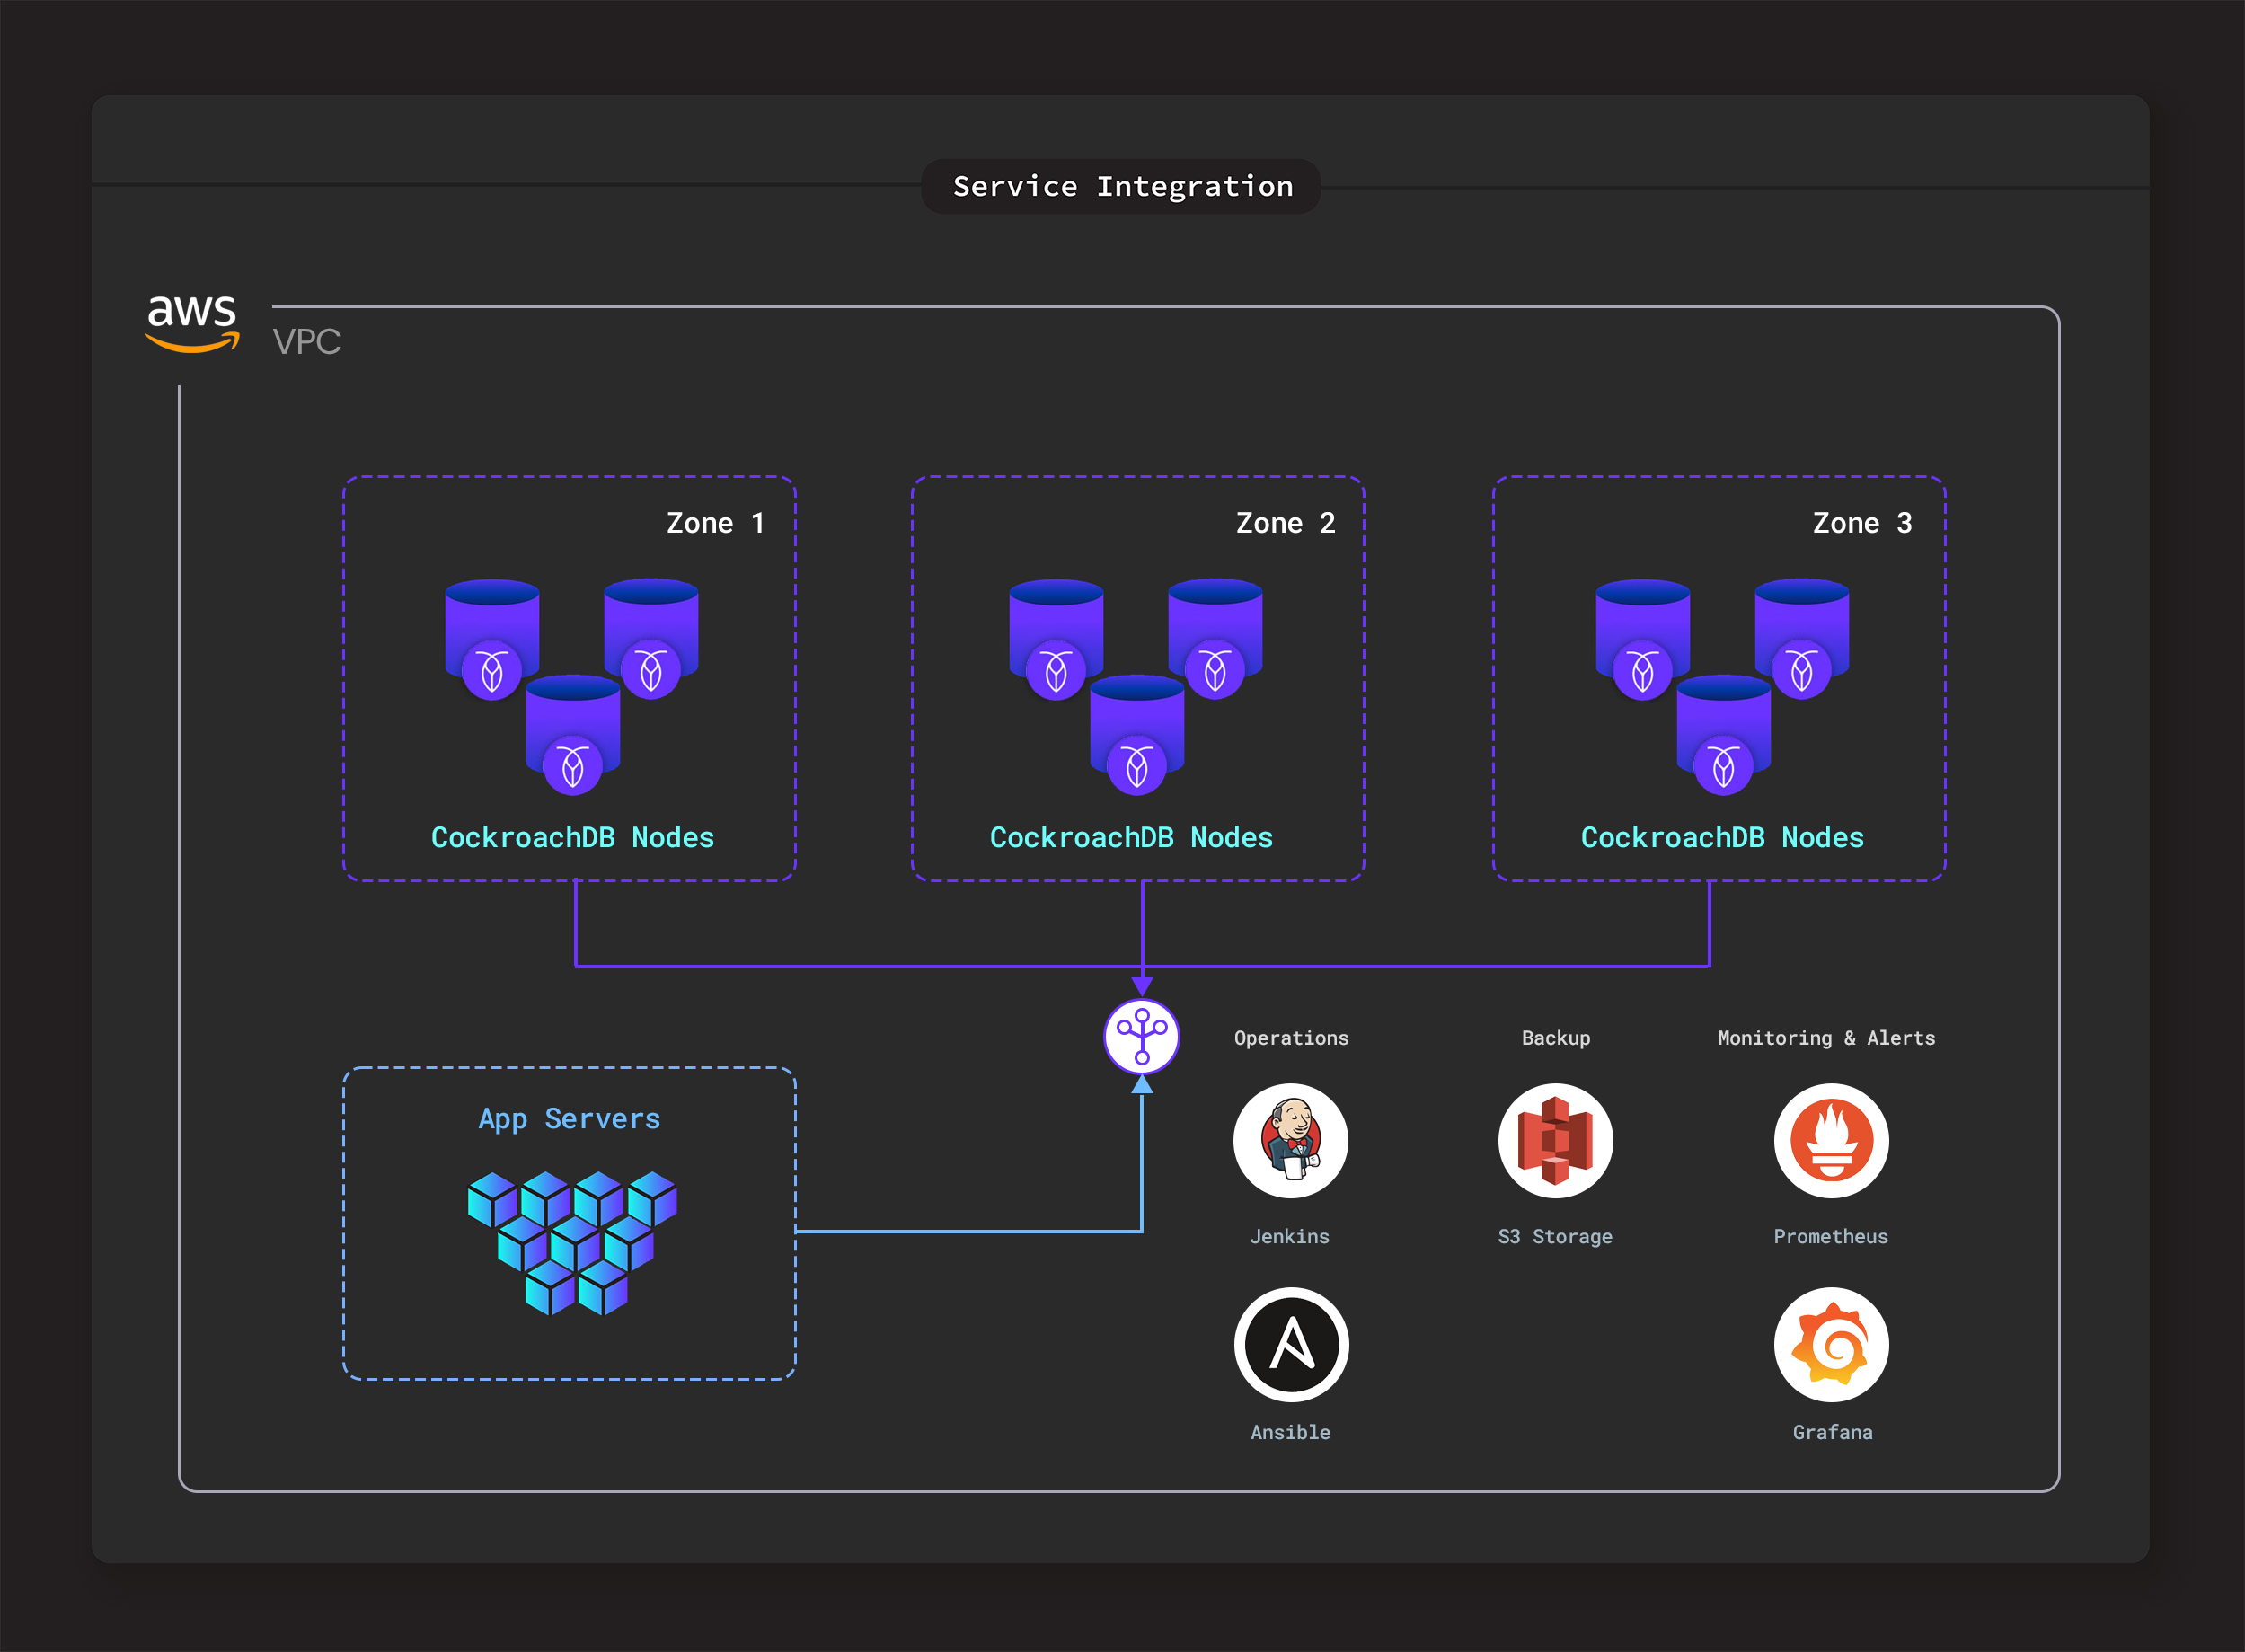The width and height of the screenshot is (2245, 1652).
Task: Click the AWS logo
Action: tap(192, 323)
